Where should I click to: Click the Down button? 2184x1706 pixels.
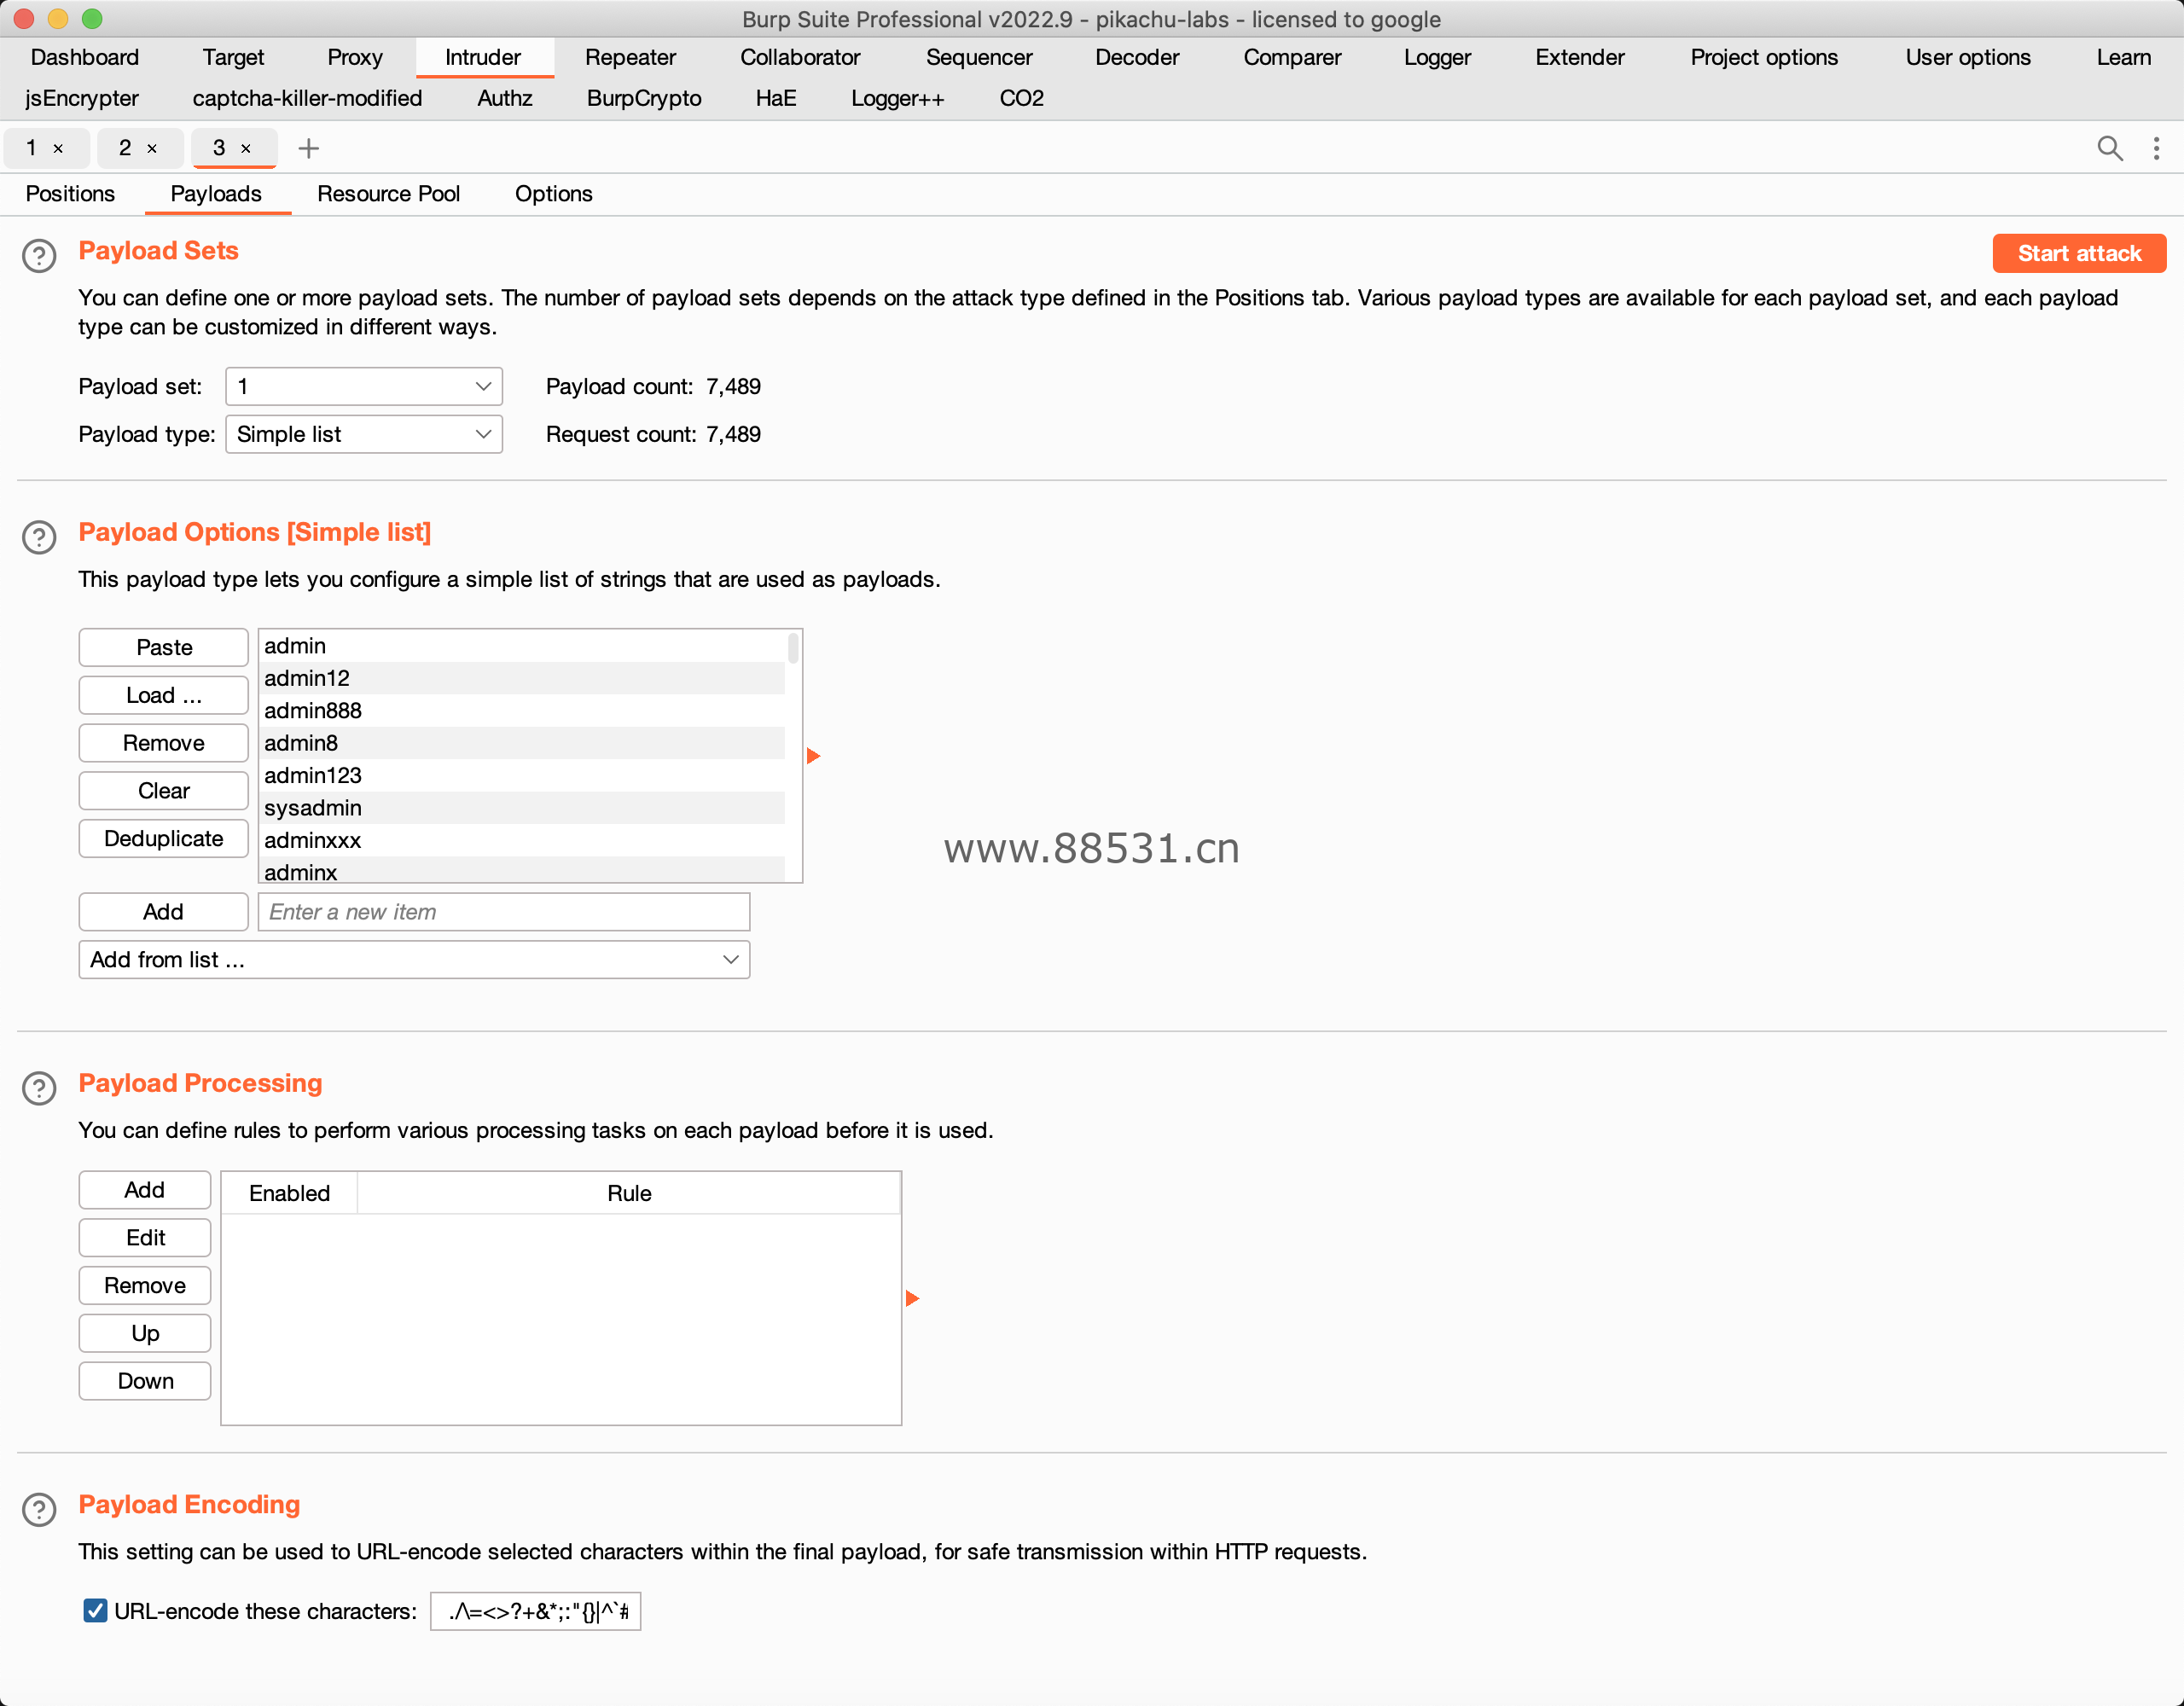pos(145,1381)
